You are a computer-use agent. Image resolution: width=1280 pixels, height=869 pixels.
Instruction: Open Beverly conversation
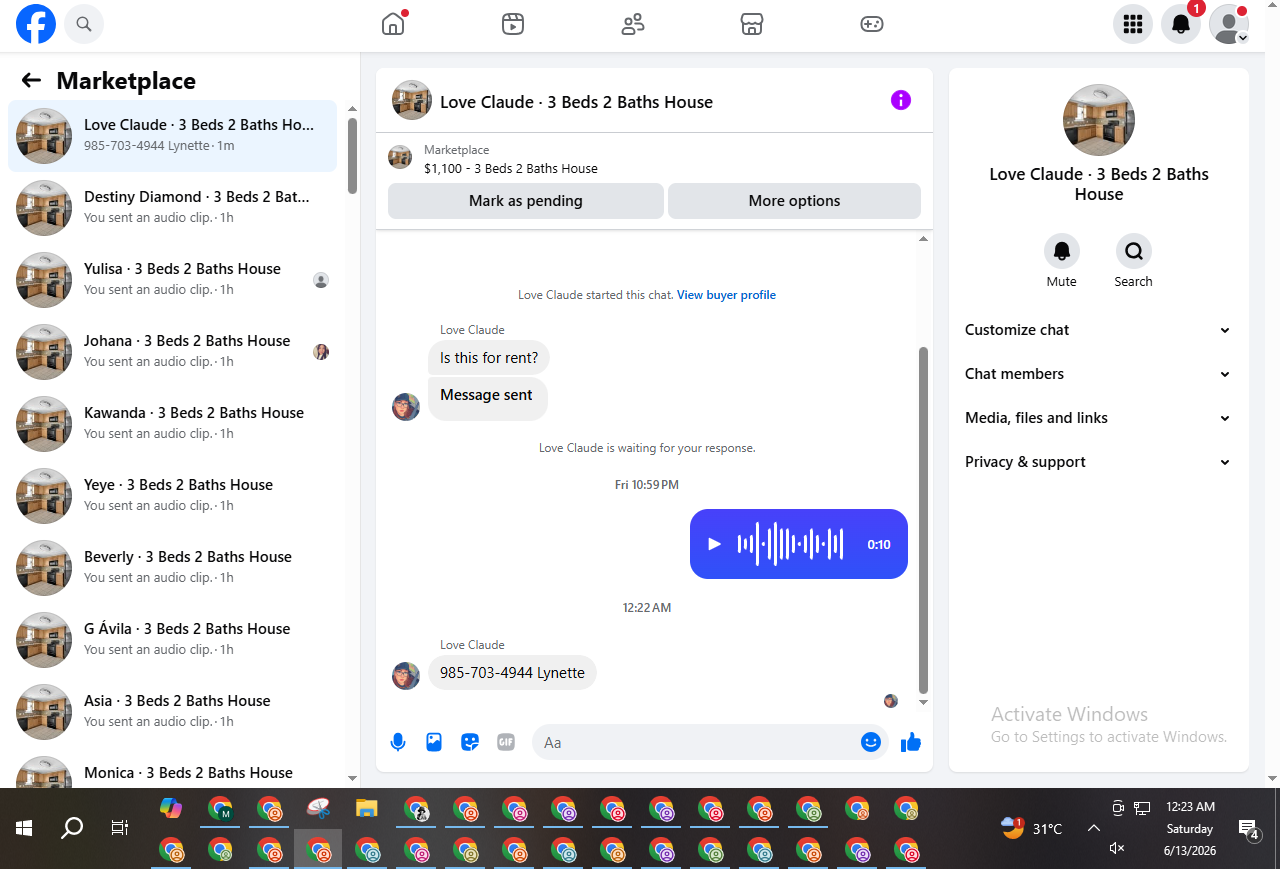pyautogui.click(x=172, y=568)
